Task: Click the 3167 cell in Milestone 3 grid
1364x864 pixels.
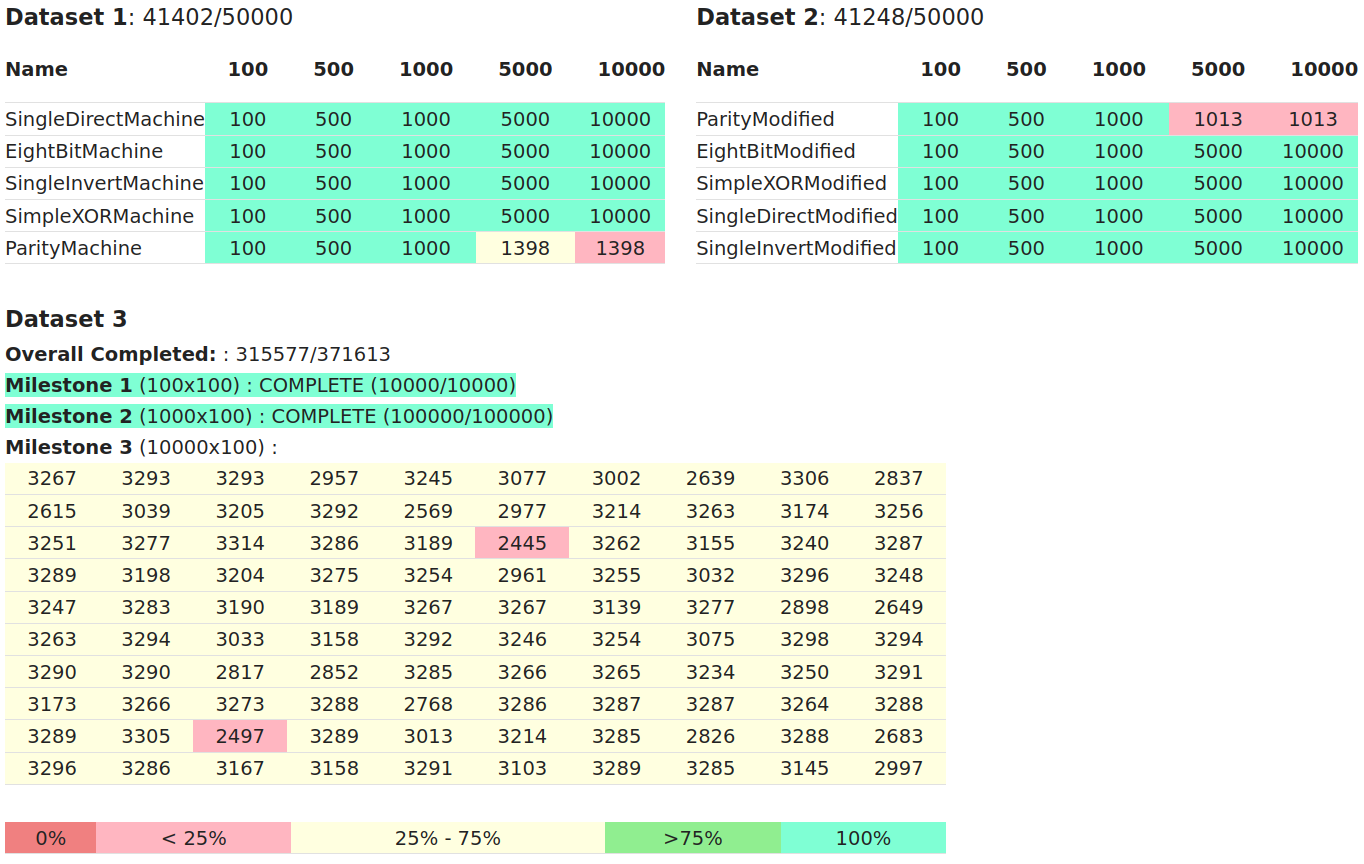Action: pyautogui.click(x=240, y=768)
